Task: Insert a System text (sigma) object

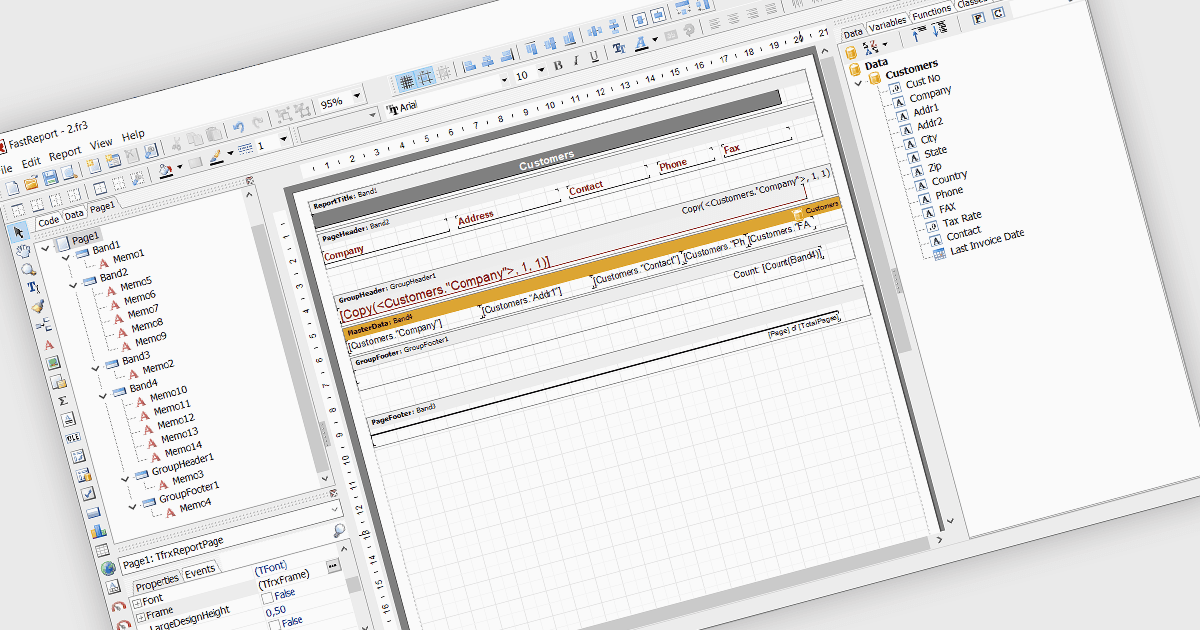Action: pos(62,399)
